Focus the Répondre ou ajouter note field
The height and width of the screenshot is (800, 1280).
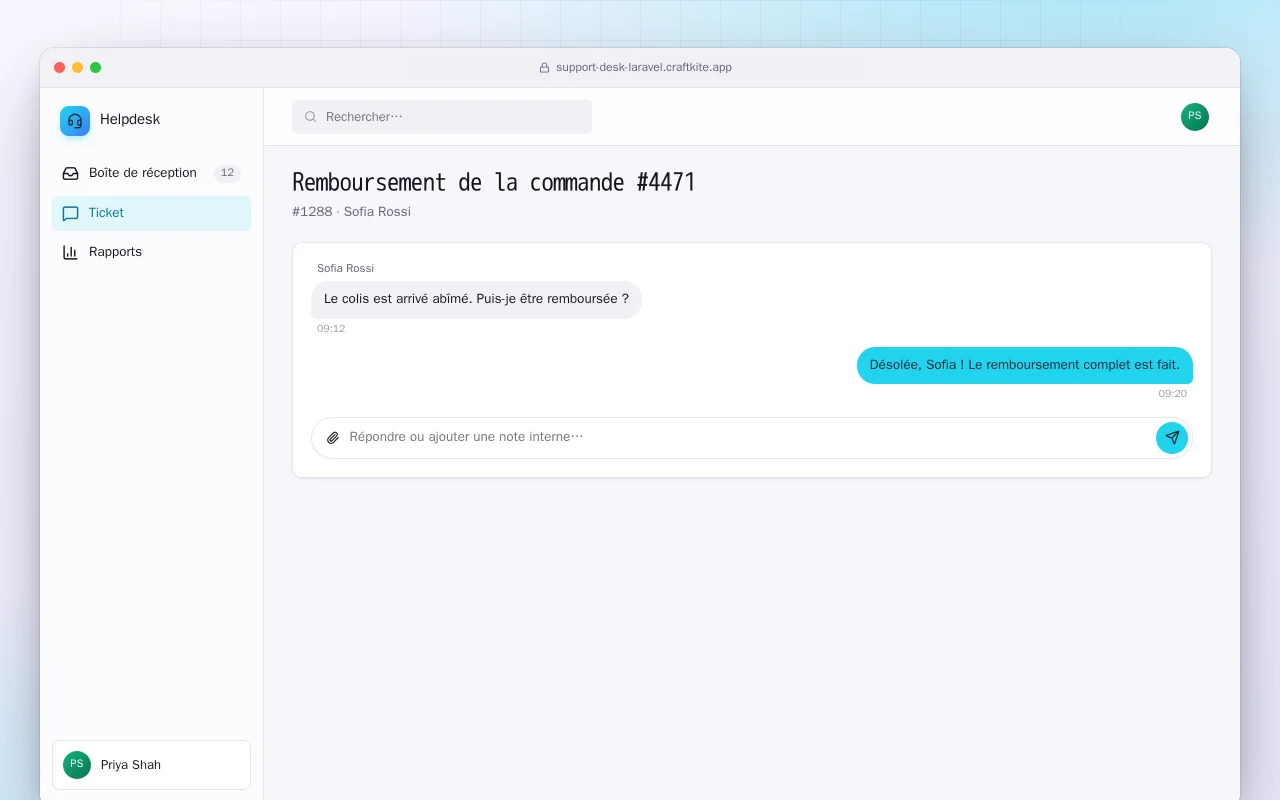point(748,437)
